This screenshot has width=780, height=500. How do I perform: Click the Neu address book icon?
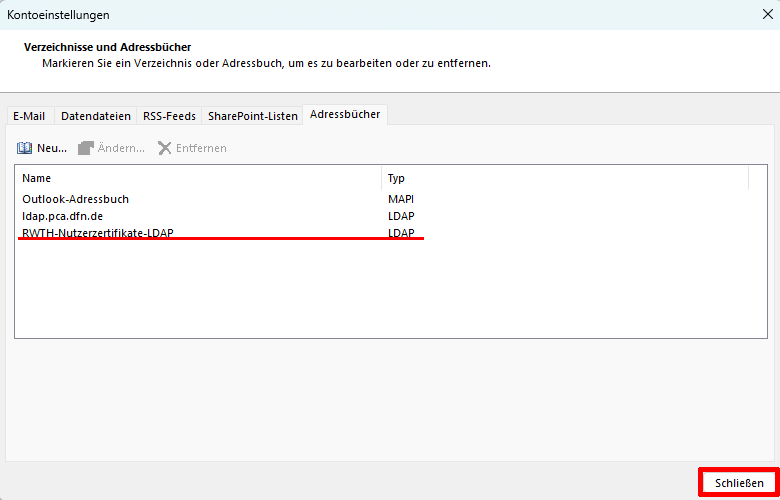click(24, 148)
